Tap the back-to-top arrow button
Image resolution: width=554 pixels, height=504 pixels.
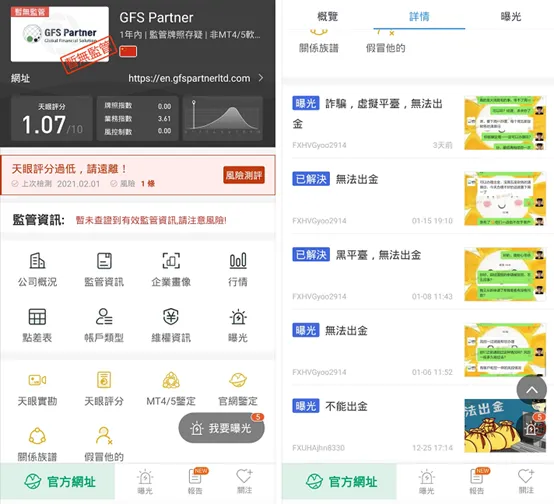pyautogui.click(x=532, y=390)
